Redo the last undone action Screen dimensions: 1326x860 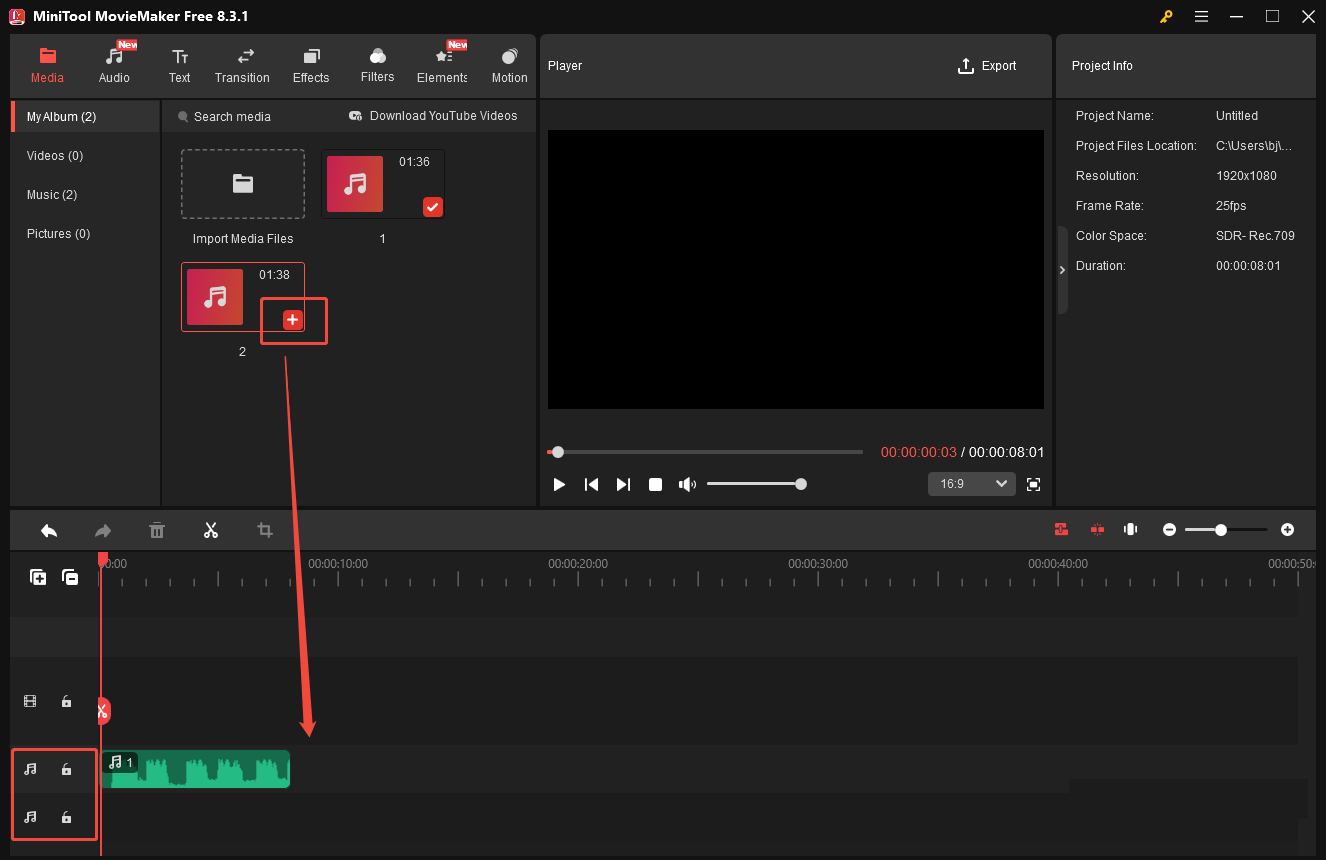pyautogui.click(x=102, y=530)
